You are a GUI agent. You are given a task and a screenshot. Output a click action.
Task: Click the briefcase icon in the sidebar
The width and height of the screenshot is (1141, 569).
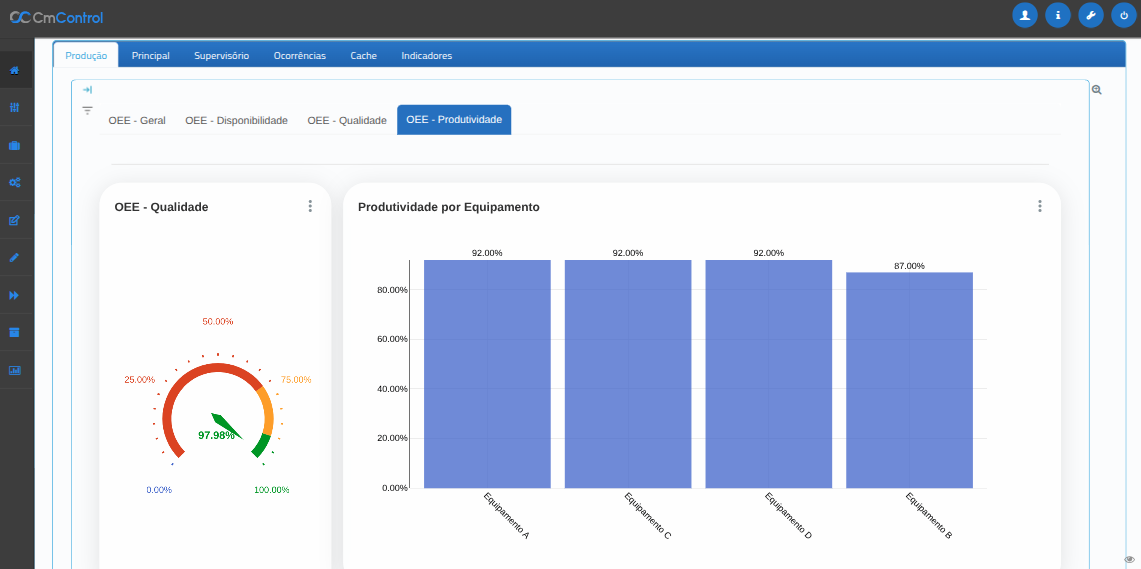[x=14, y=146]
